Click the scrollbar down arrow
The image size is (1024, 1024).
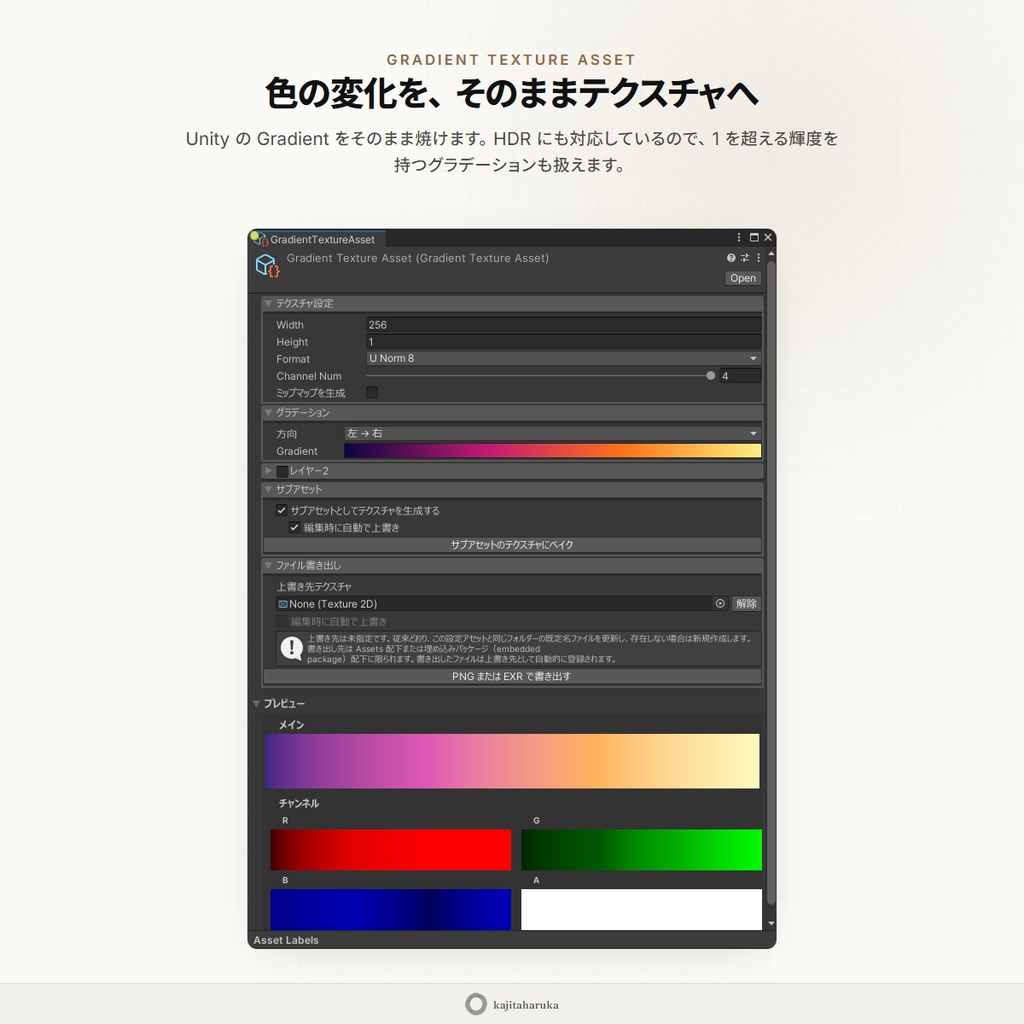(771, 923)
